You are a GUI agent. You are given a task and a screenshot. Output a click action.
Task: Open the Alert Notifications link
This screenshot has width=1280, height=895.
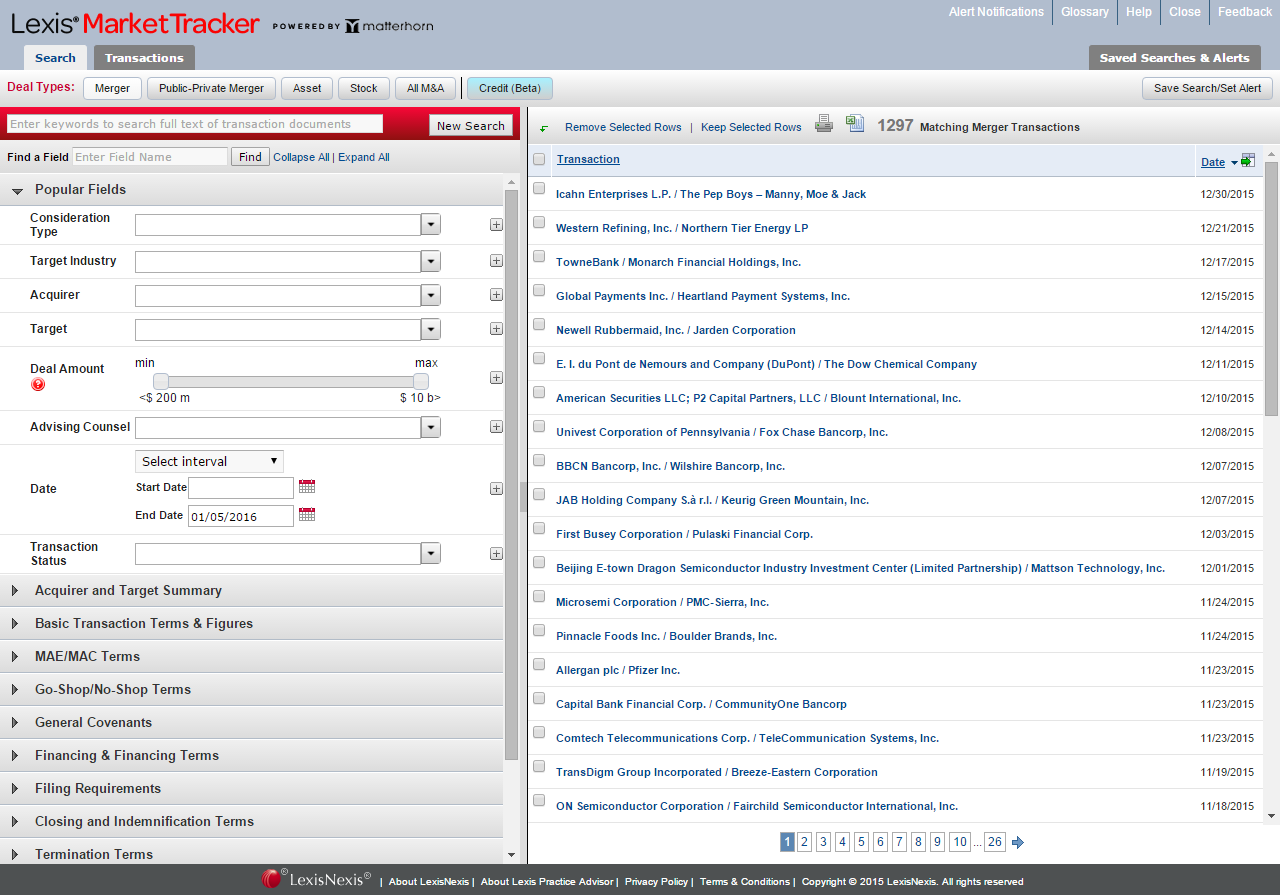point(996,12)
